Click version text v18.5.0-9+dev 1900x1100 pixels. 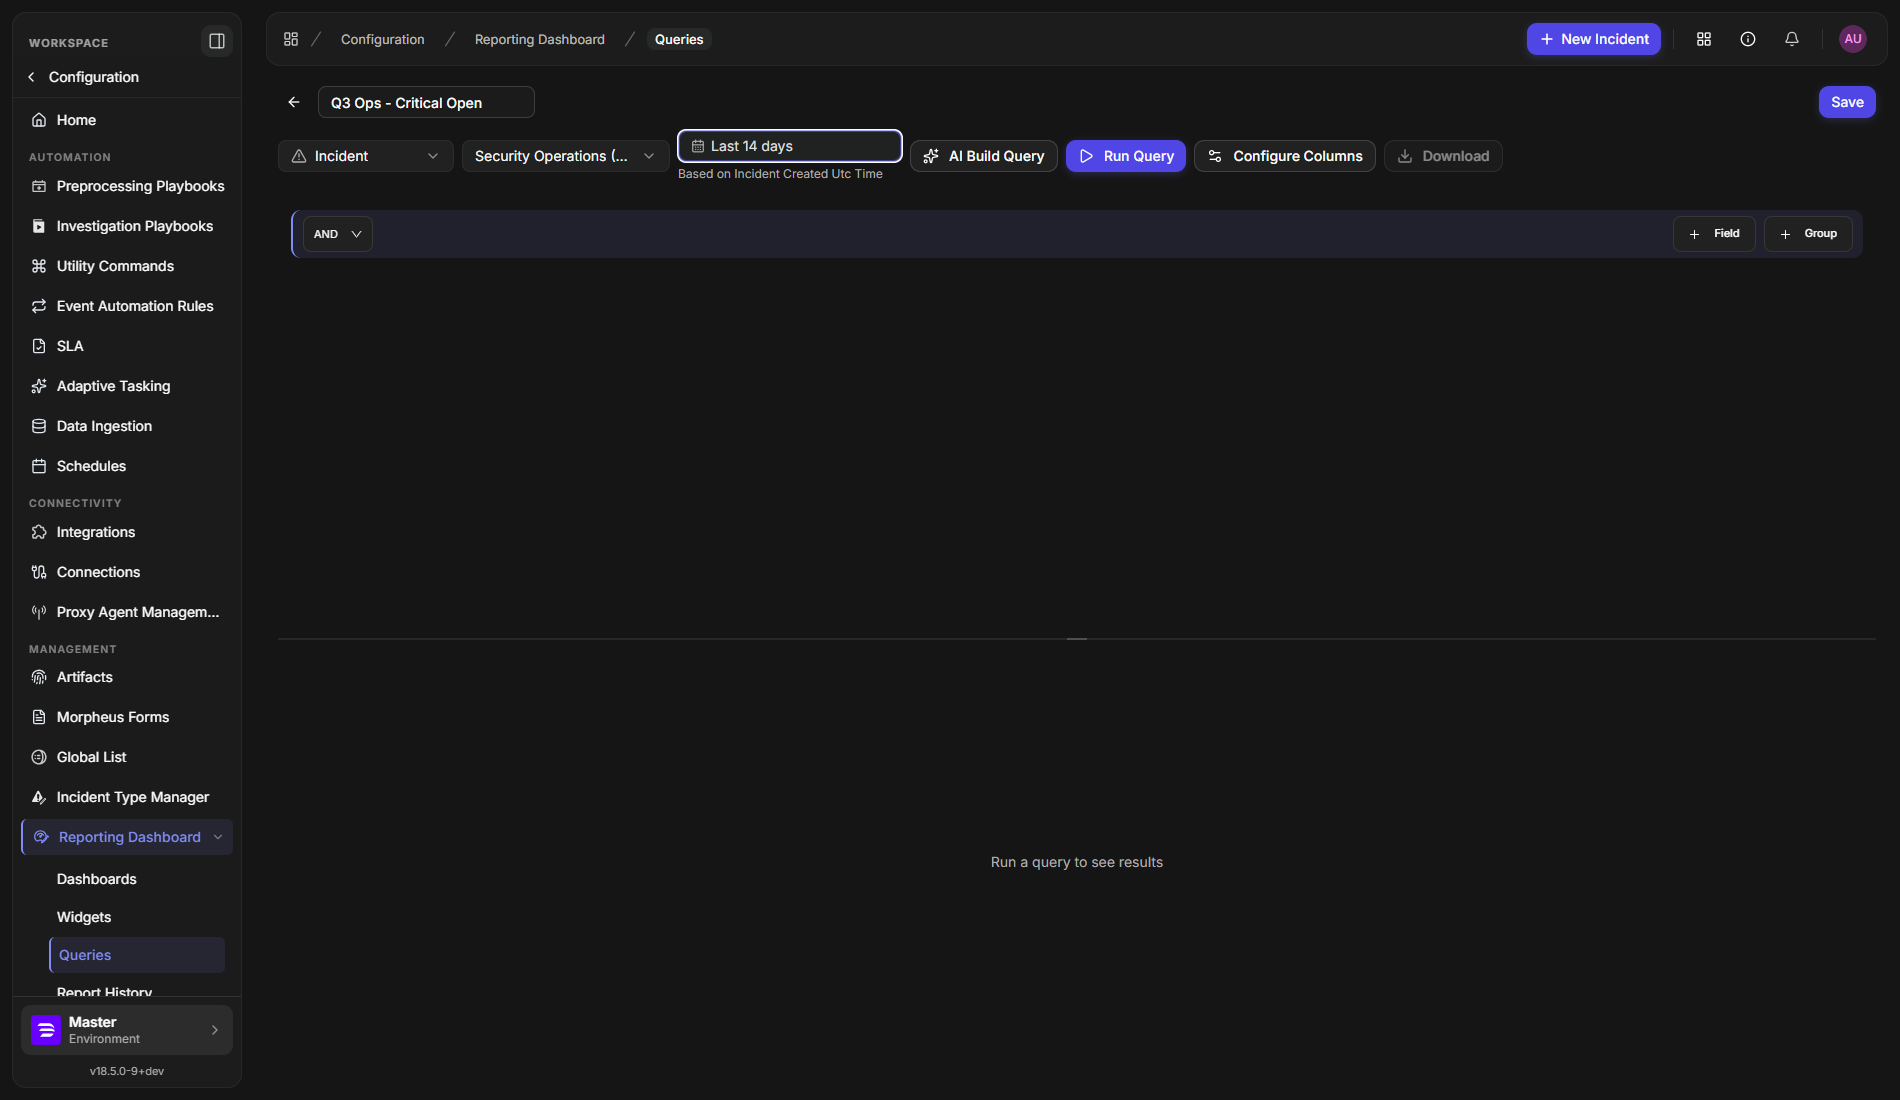coord(127,1071)
